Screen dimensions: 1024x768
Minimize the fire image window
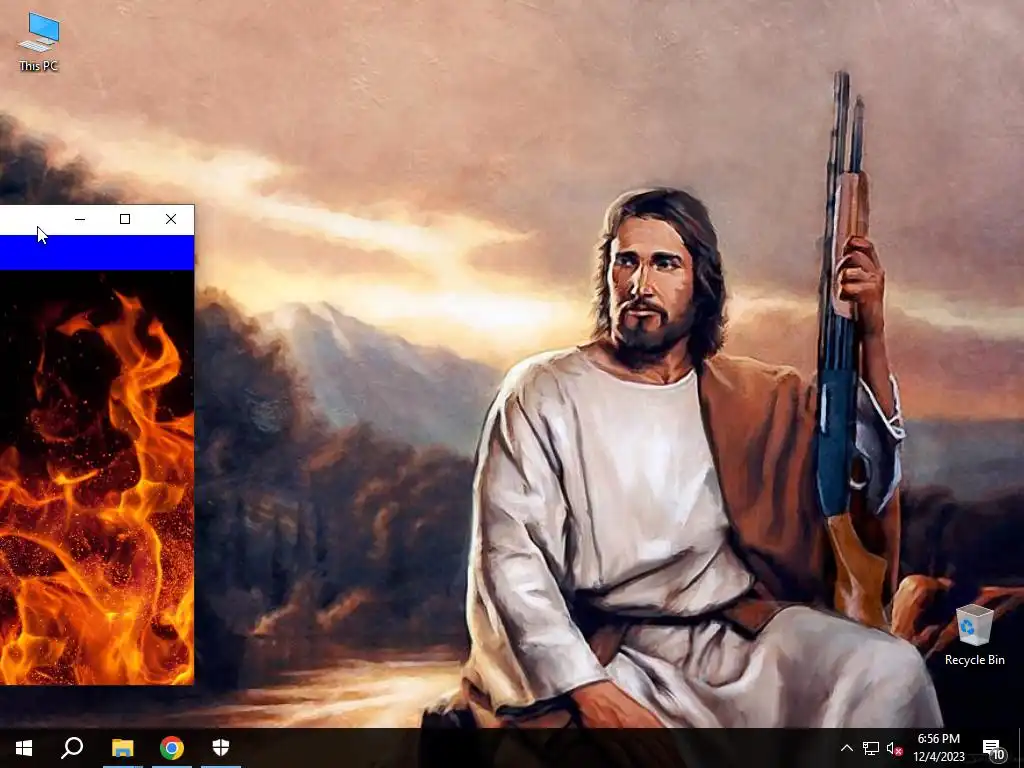coord(80,219)
